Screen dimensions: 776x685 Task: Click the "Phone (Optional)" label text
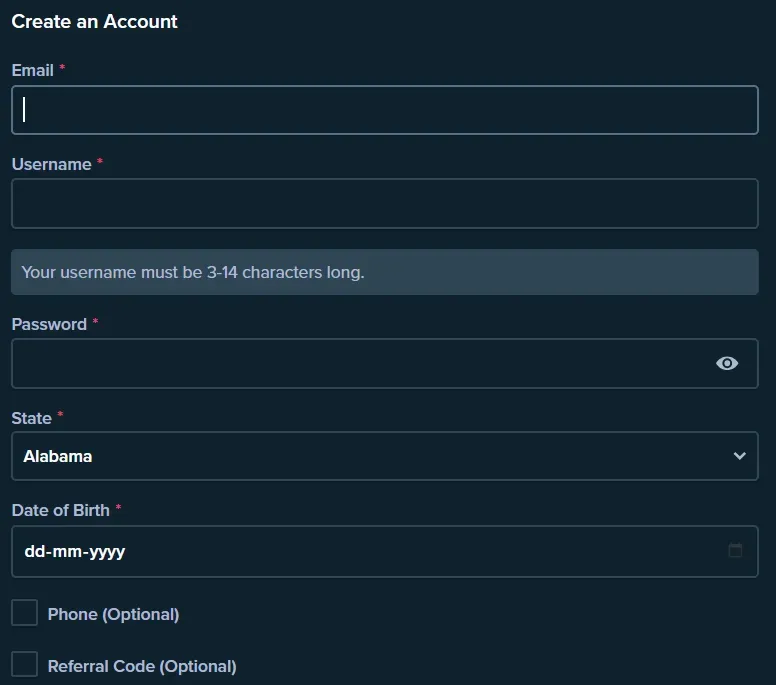point(113,614)
